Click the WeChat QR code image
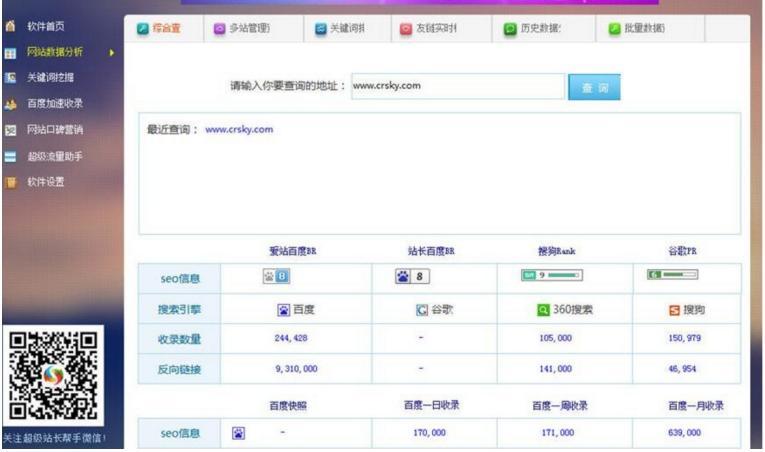This screenshot has height=452, width=765. click(x=53, y=376)
